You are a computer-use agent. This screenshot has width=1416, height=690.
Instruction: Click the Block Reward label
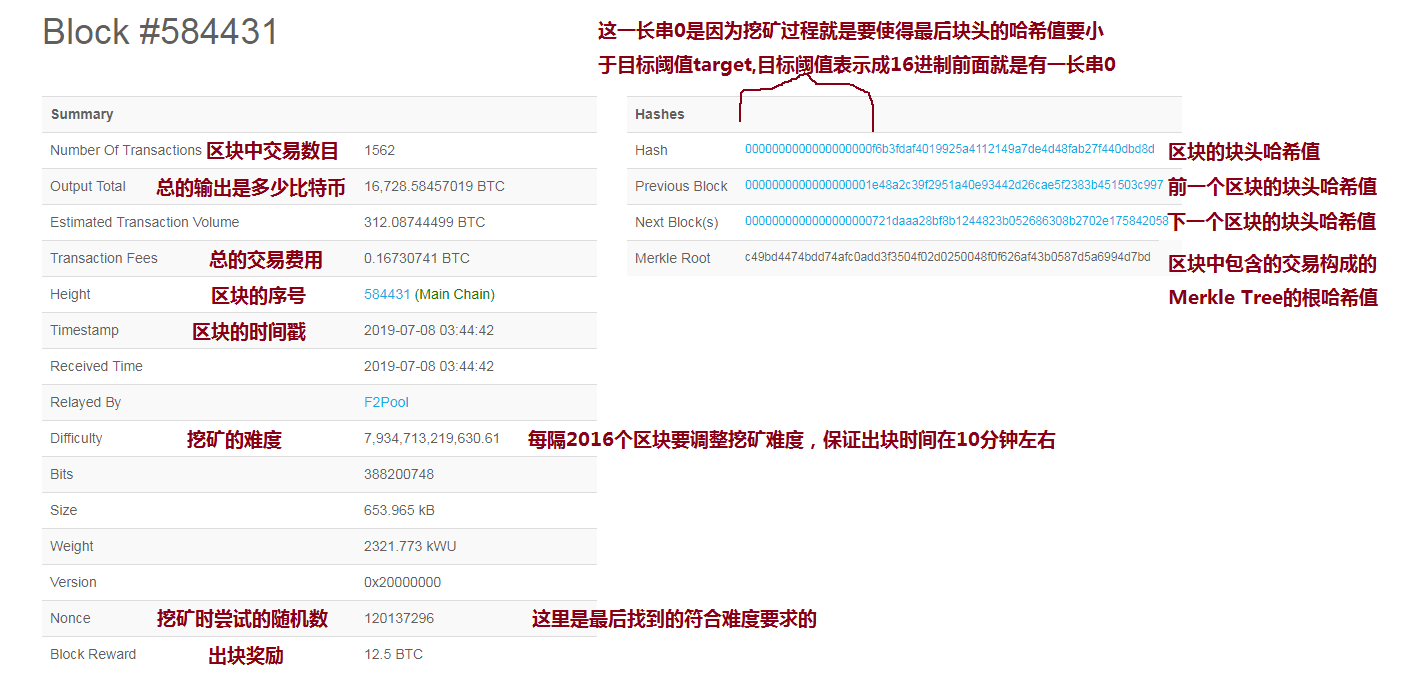[x=93, y=654]
